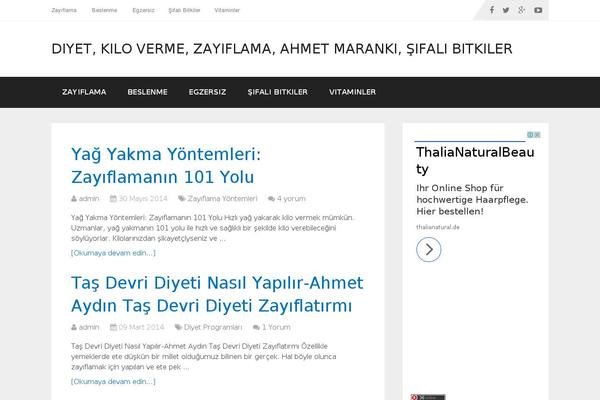The width and height of the screenshot is (600, 400).
Task: Select Şifalı Bitkiler in the top small menu
Action: click(184, 10)
